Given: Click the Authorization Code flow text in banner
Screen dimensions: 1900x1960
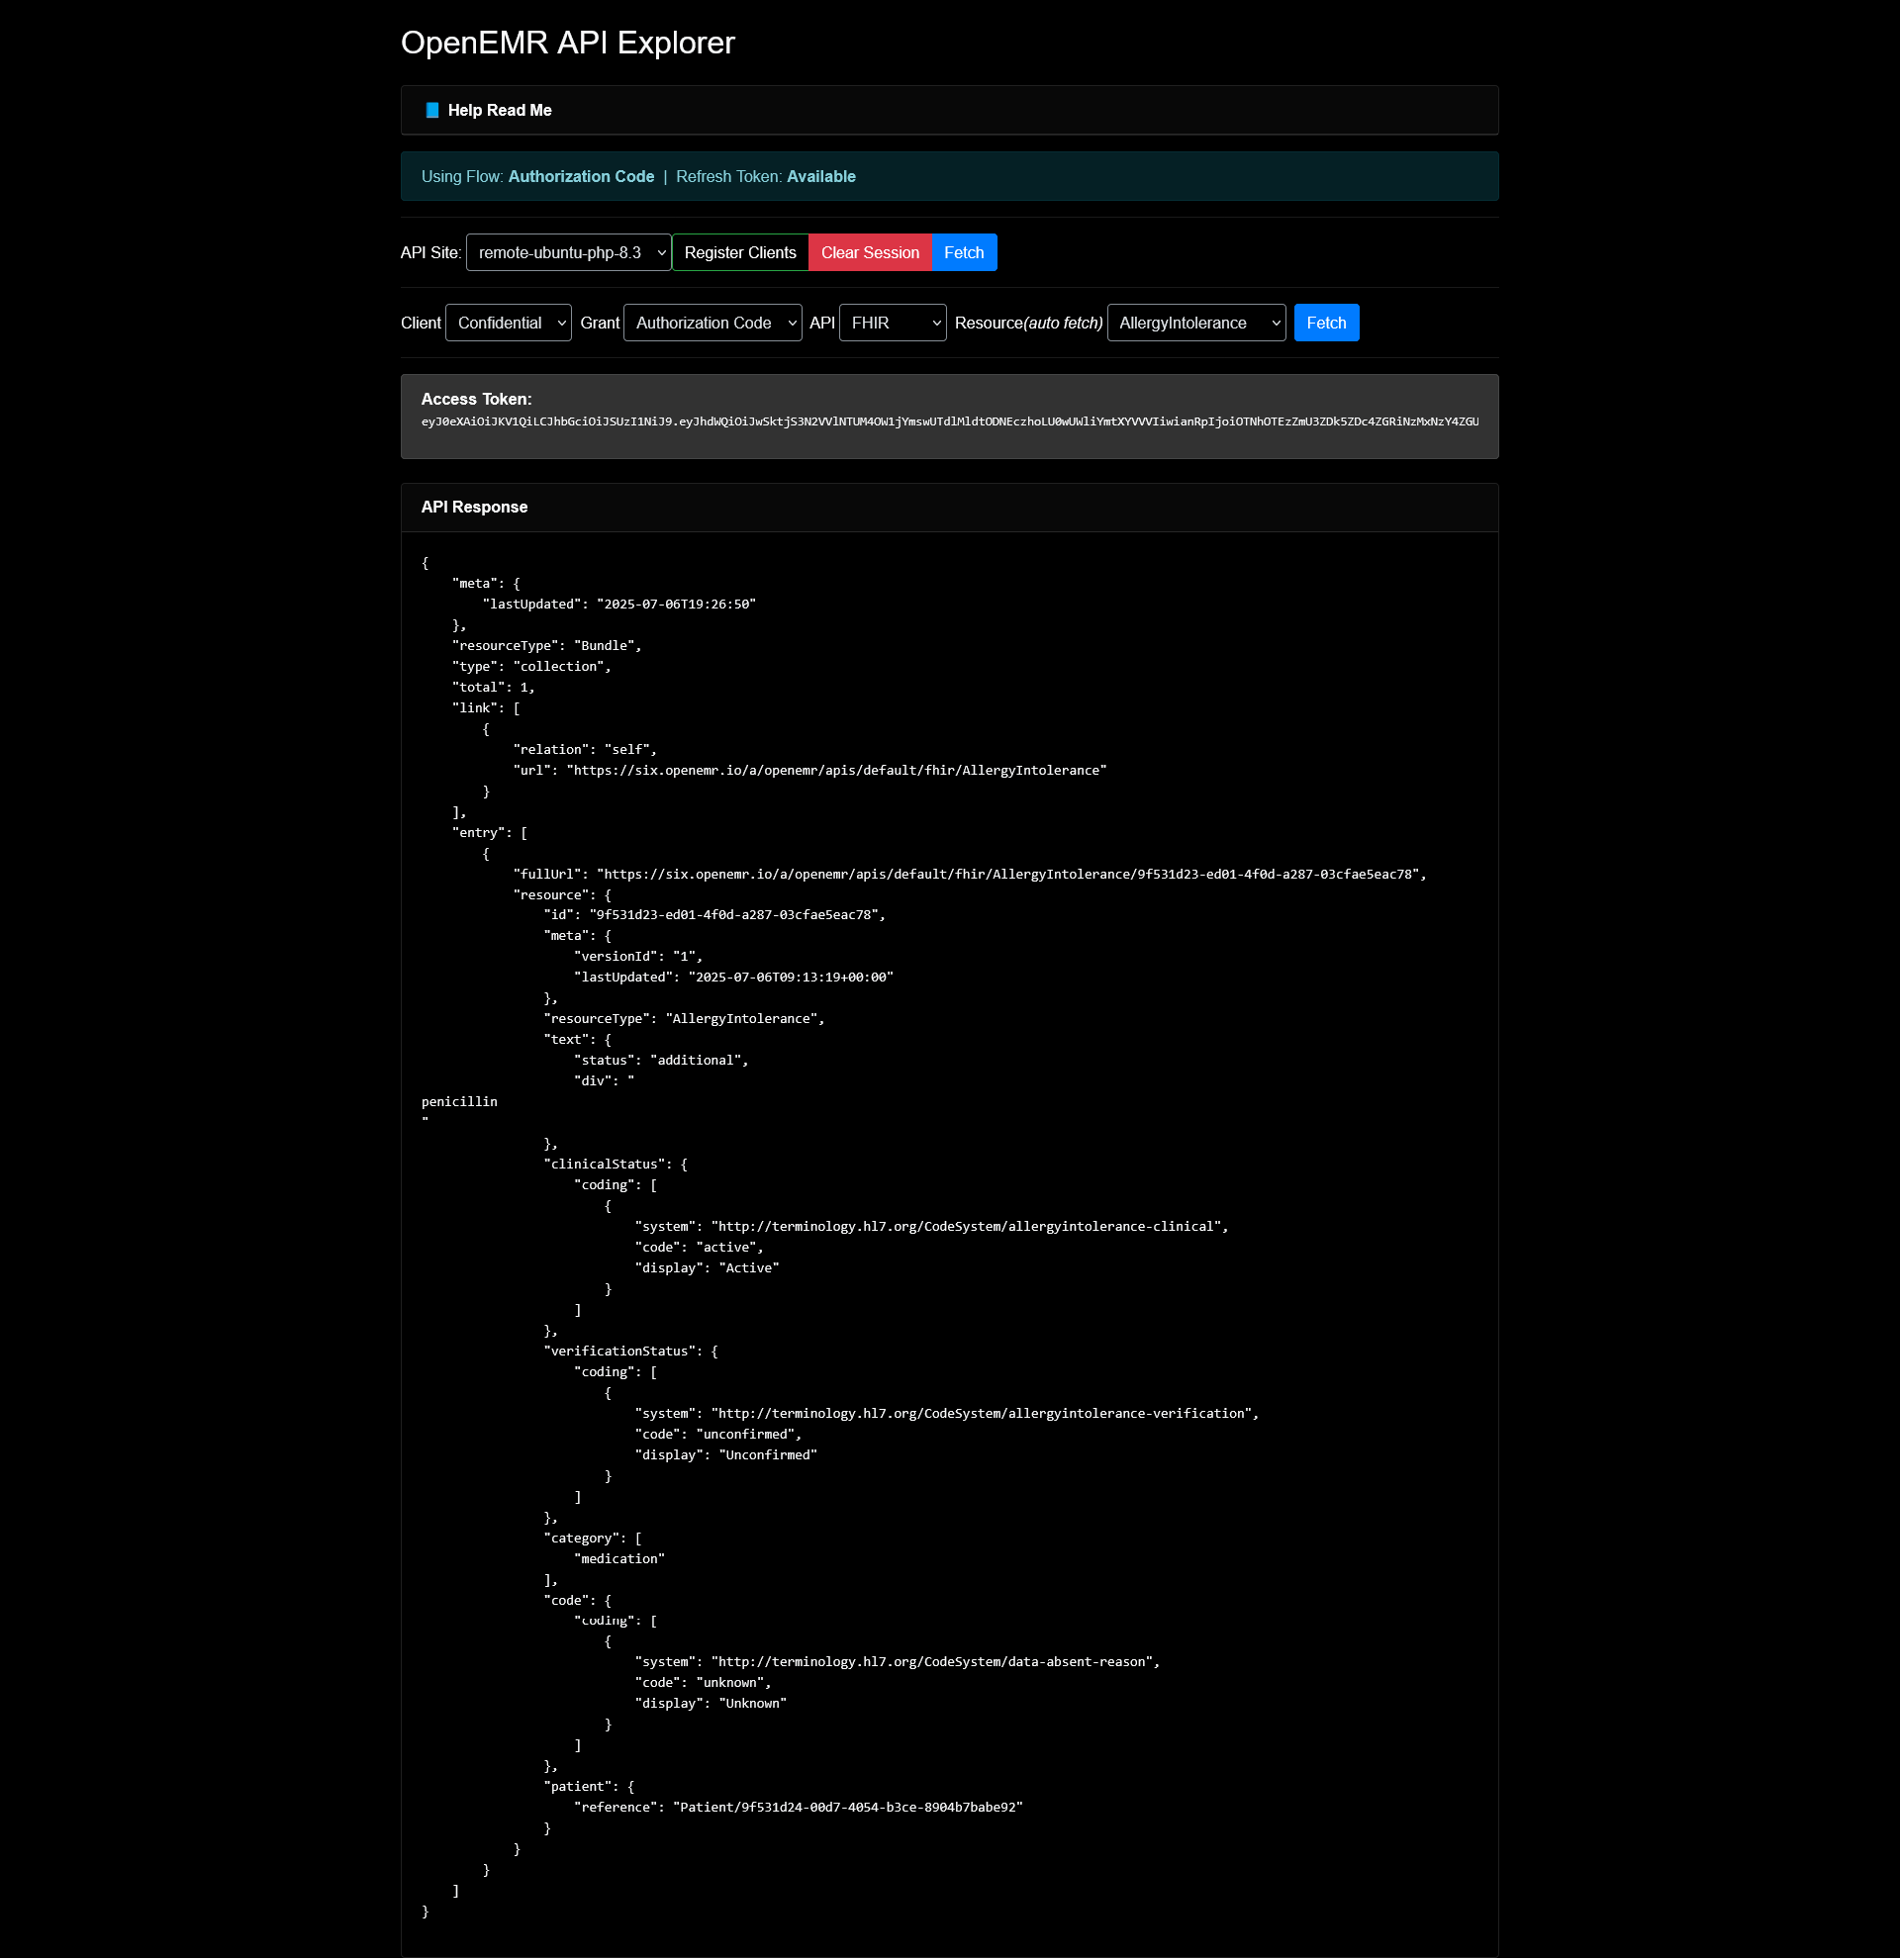Looking at the screenshot, I should 581,177.
